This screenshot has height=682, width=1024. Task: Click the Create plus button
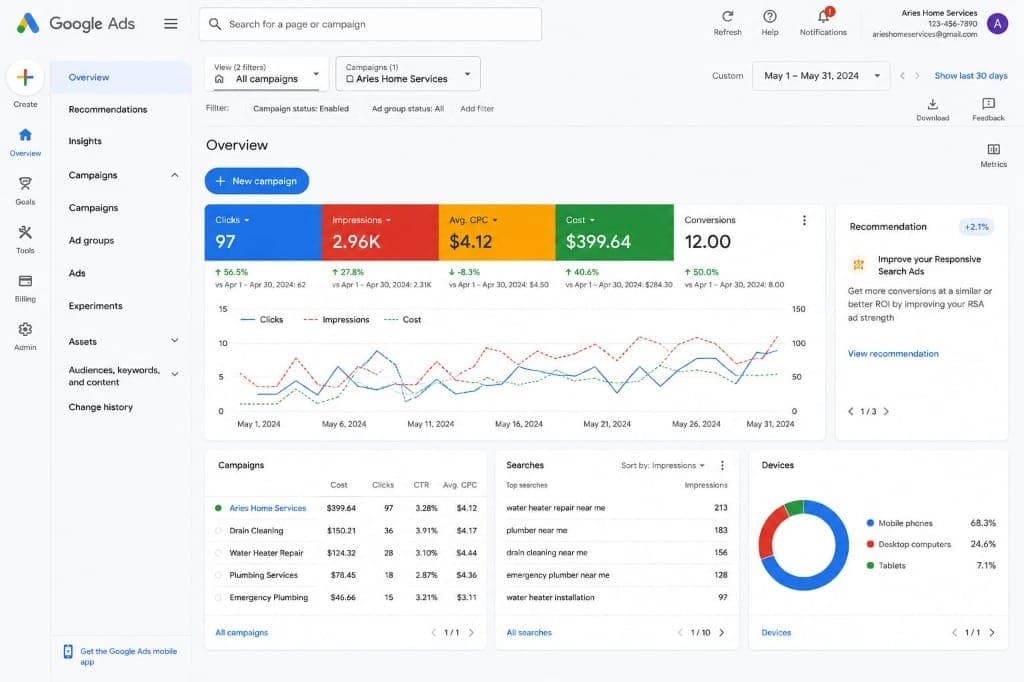(25, 77)
